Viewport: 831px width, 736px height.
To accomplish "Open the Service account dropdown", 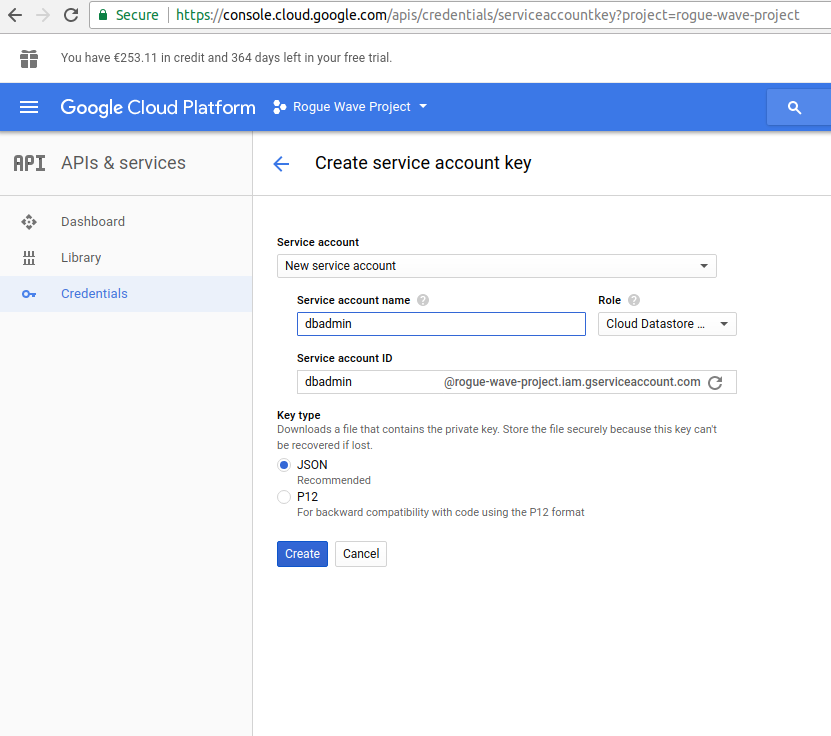I will (x=496, y=266).
